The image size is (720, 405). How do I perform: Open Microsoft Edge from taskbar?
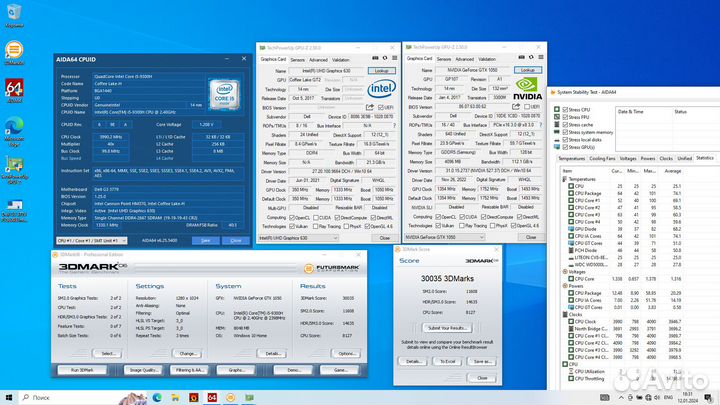coord(157,397)
